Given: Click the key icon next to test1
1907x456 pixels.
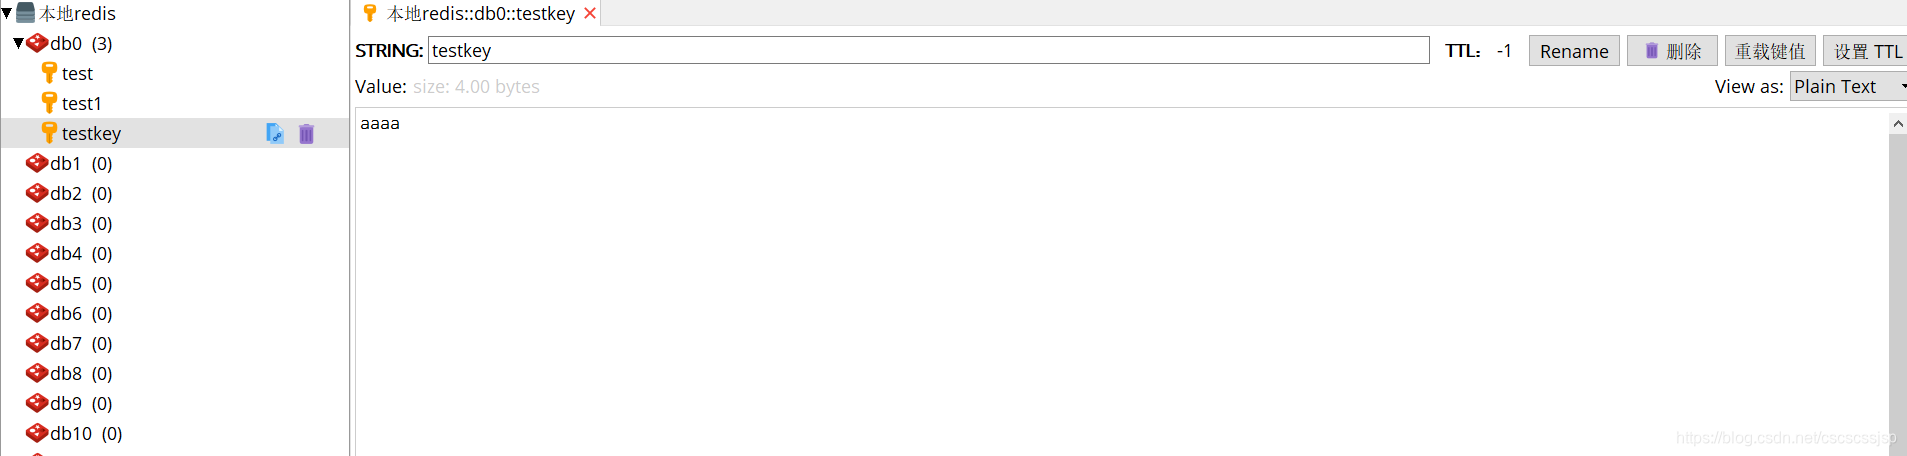Looking at the screenshot, I should click(x=49, y=103).
